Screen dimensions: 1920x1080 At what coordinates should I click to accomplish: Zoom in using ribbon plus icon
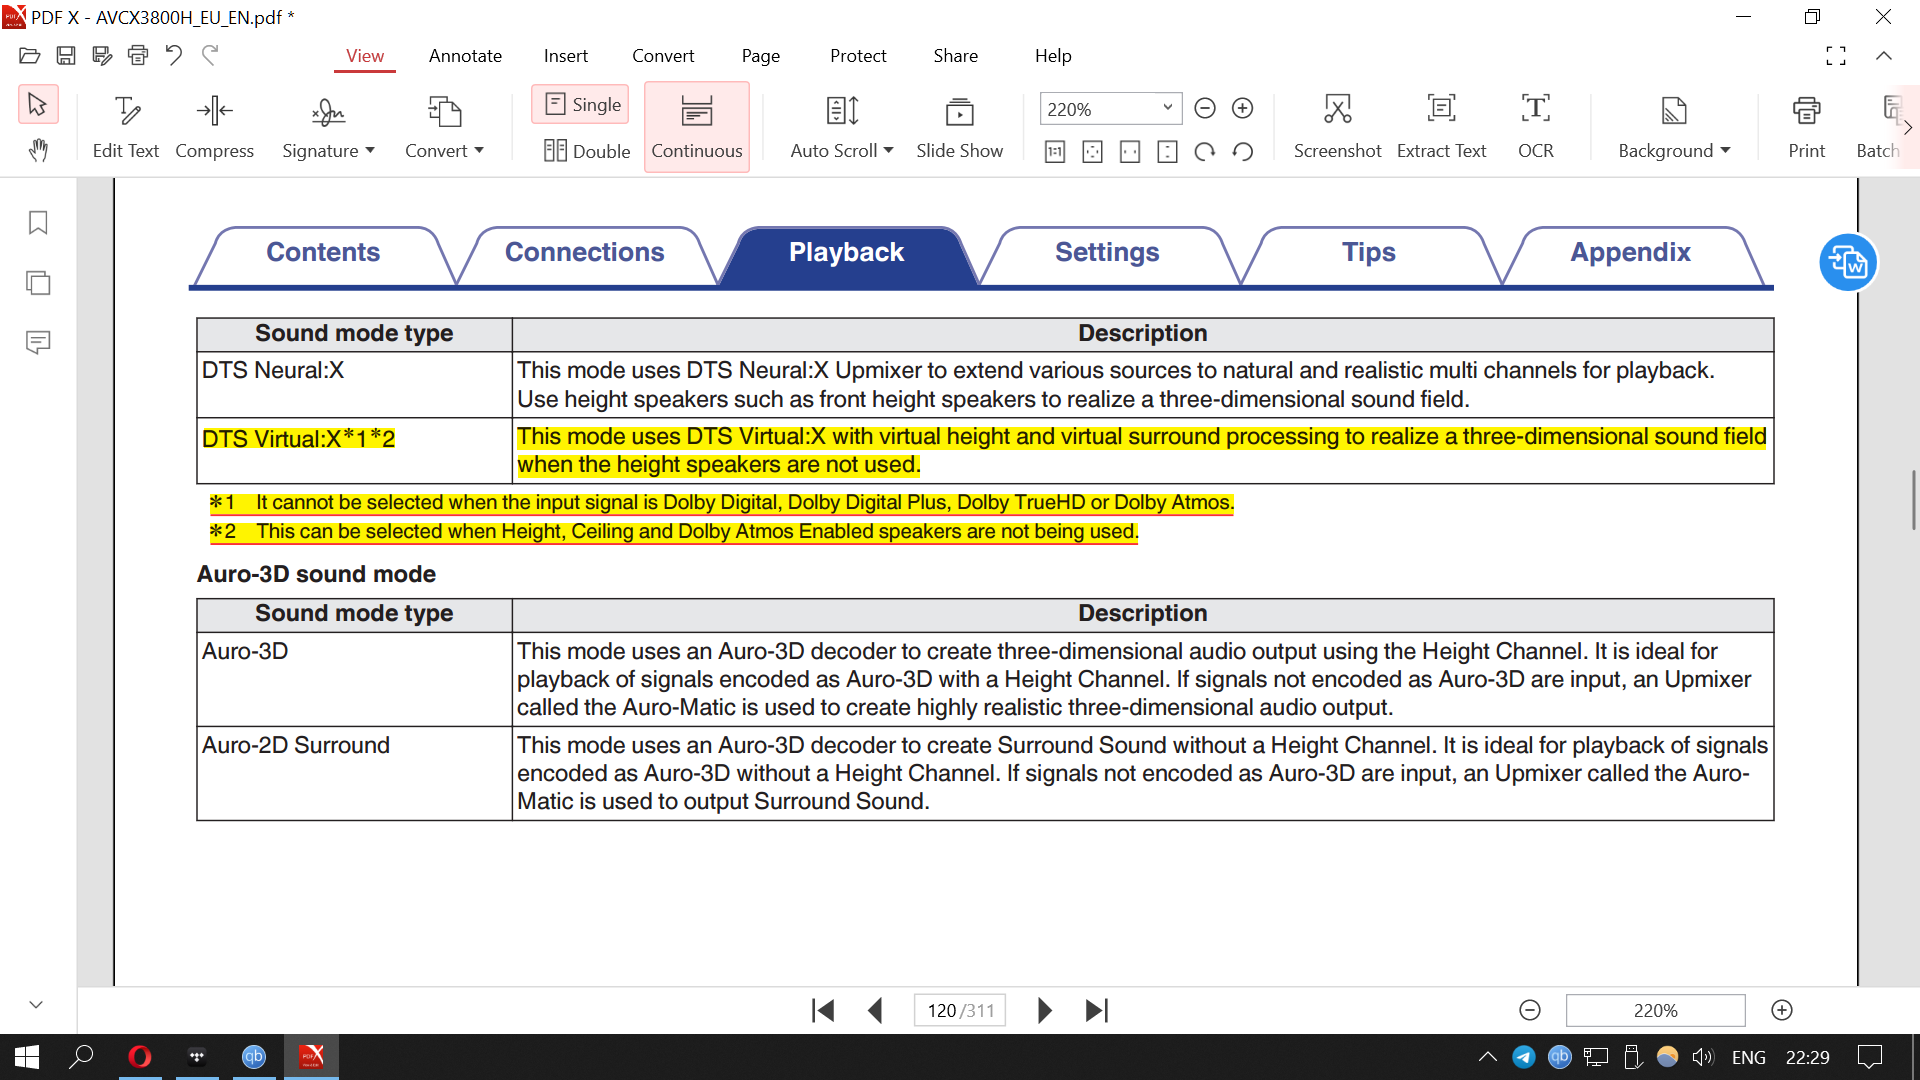(1242, 108)
